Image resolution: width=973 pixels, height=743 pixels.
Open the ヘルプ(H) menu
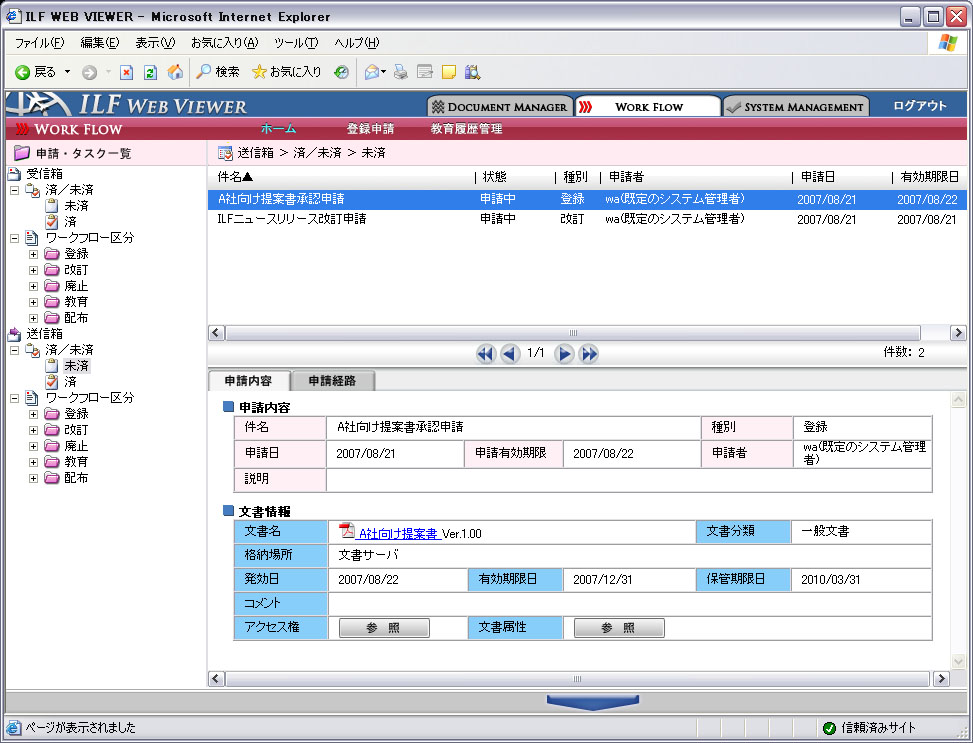[x=356, y=43]
